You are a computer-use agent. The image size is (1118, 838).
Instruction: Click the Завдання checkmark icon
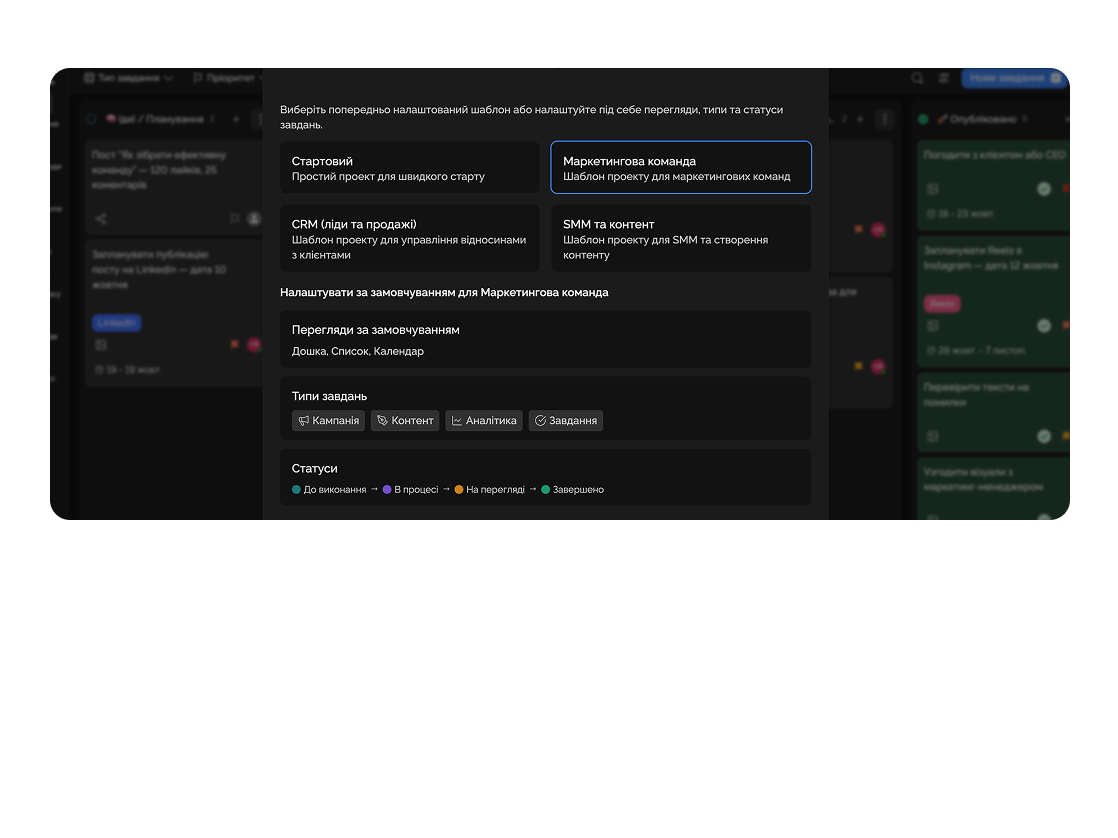point(540,421)
